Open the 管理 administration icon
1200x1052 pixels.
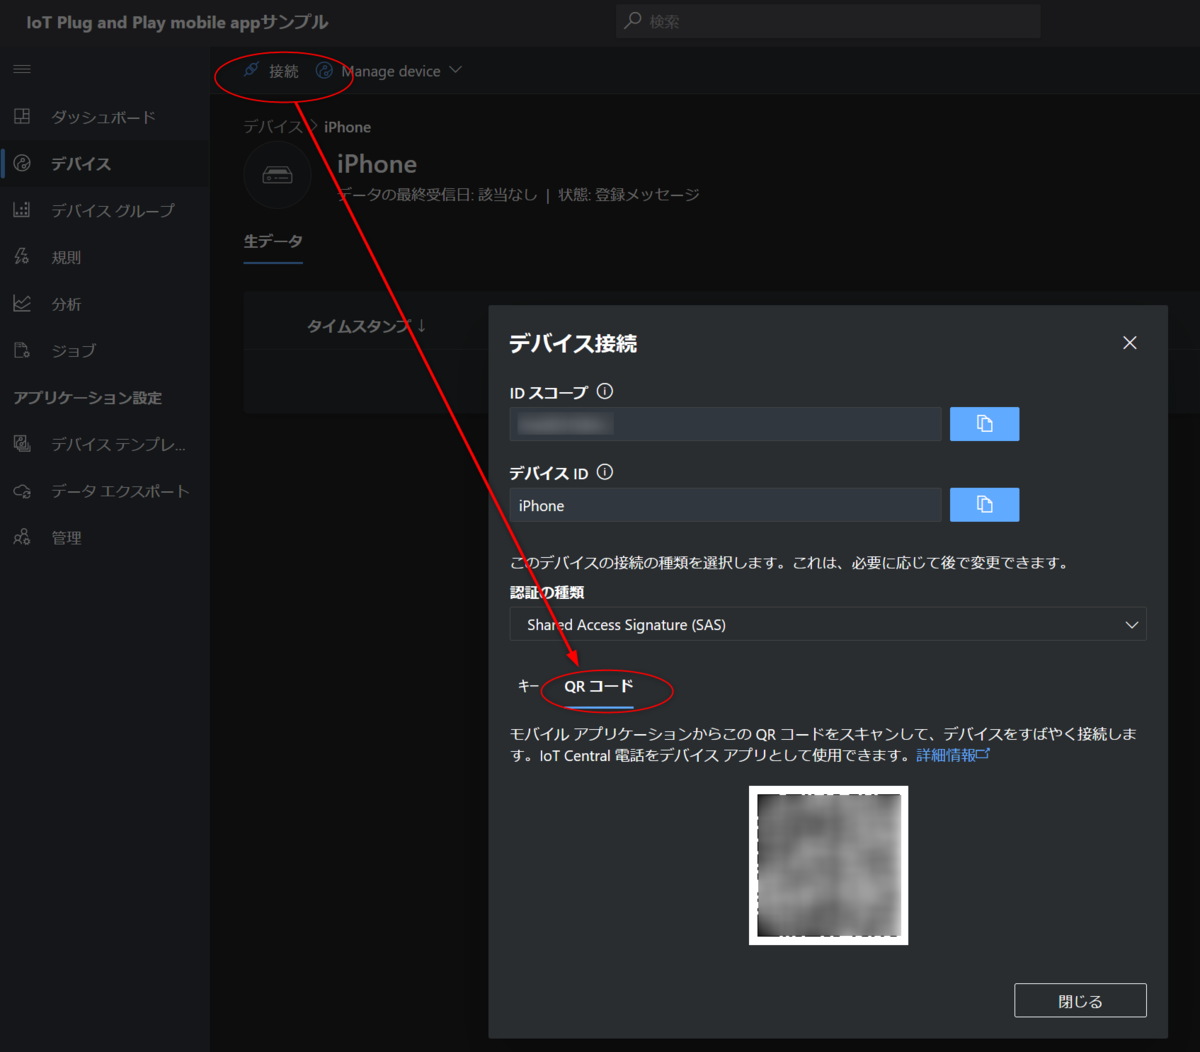click(x=22, y=537)
